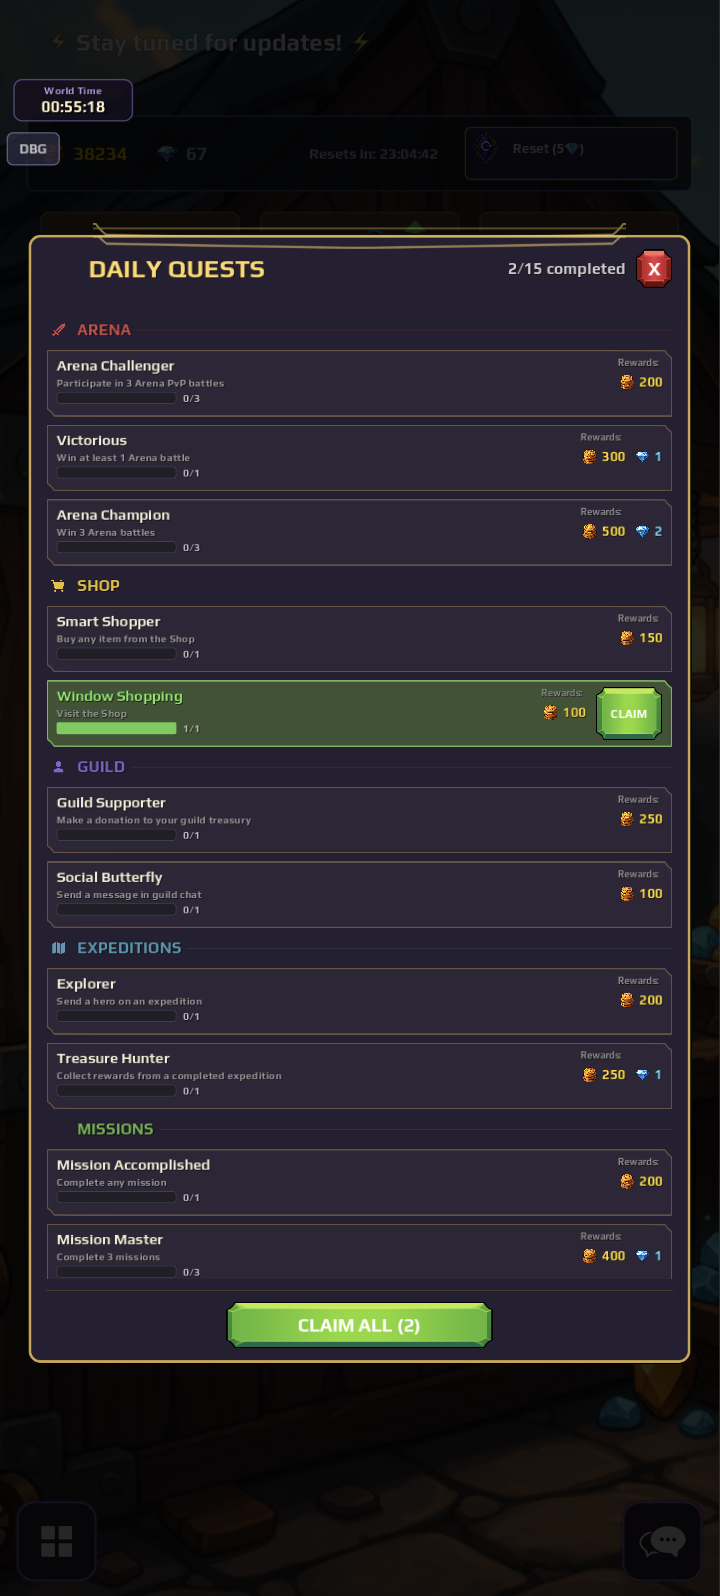
Task: Click the World Time display
Action: coord(72,99)
